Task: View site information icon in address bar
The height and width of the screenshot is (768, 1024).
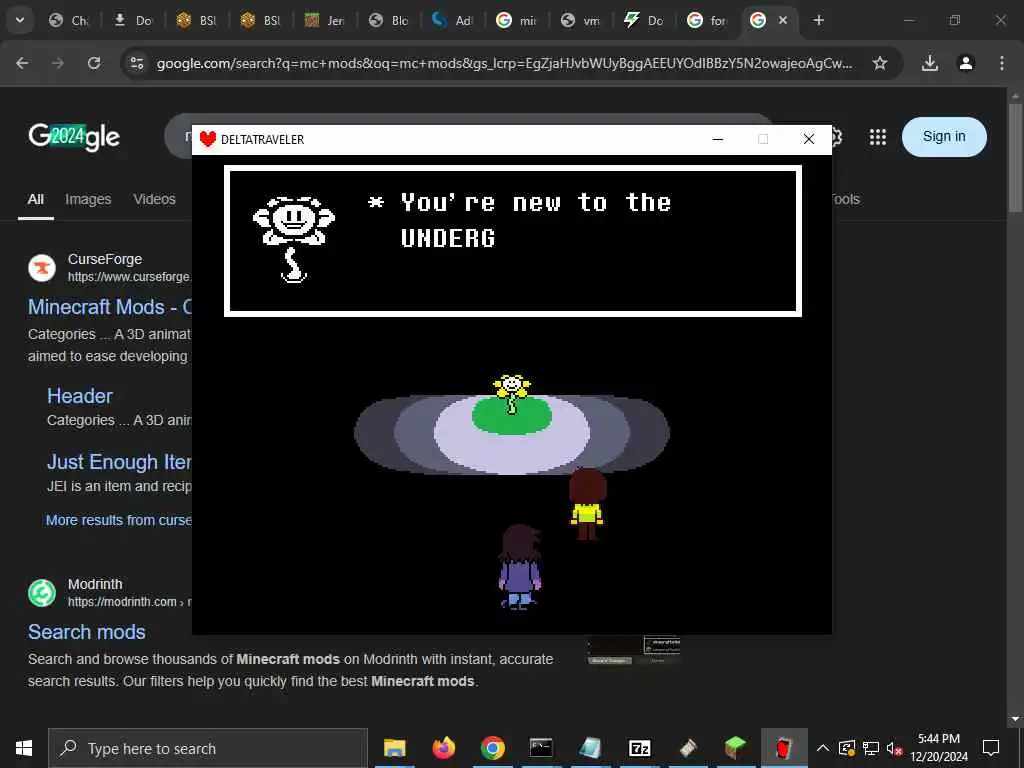Action: (x=136, y=63)
